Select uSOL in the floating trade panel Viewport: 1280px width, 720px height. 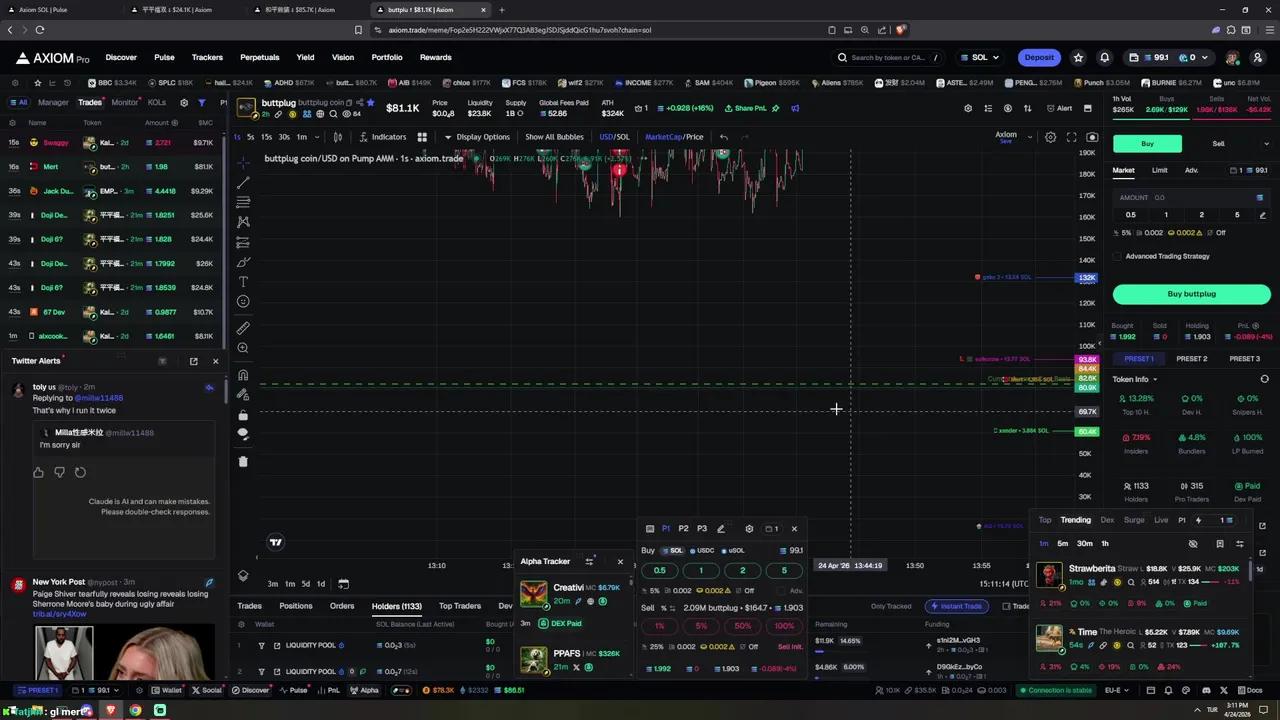pyautogui.click(x=734, y=550)
